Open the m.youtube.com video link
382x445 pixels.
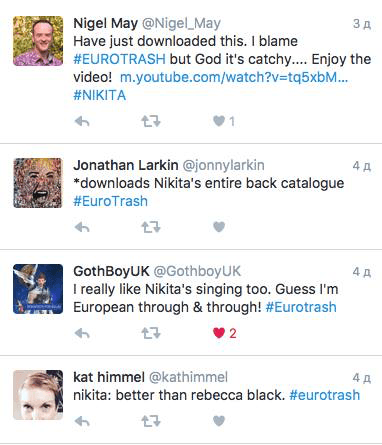[234, 77]
